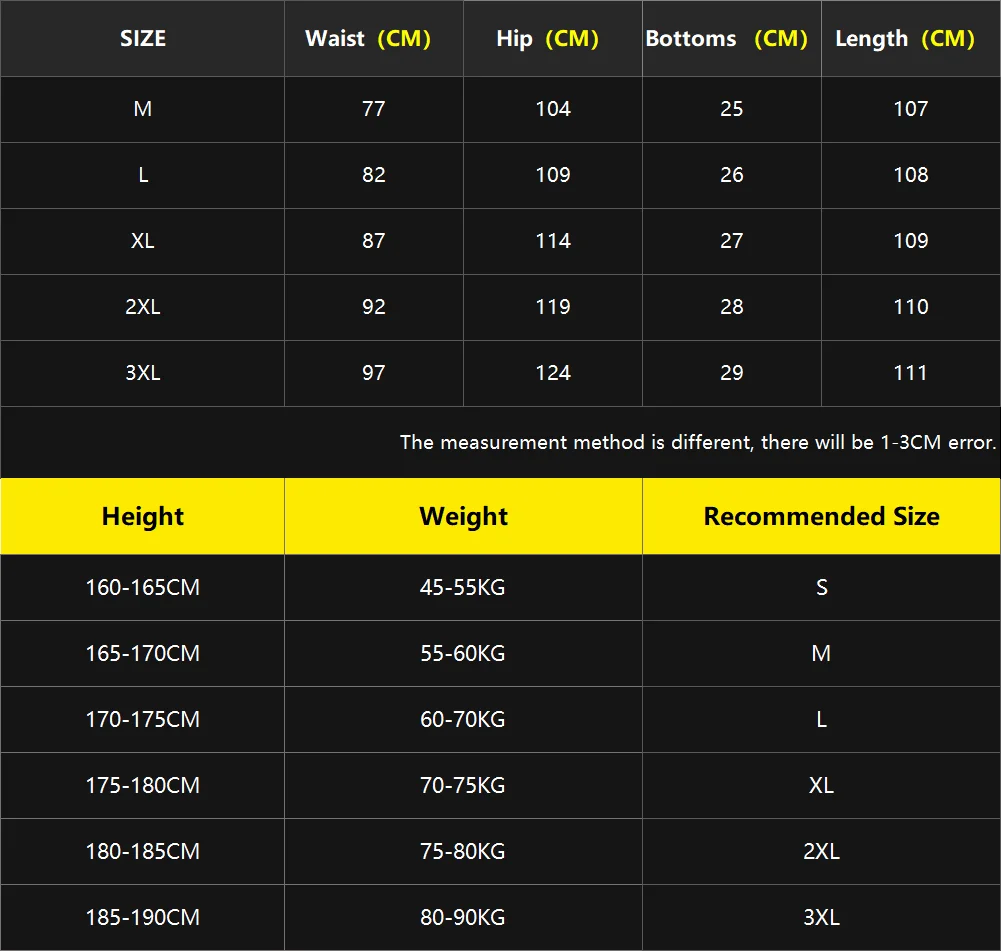Image resolution: width=1001 pixels, height=951 pixels.
Task: Click size 2XL in size column
Action: [143, 307]
